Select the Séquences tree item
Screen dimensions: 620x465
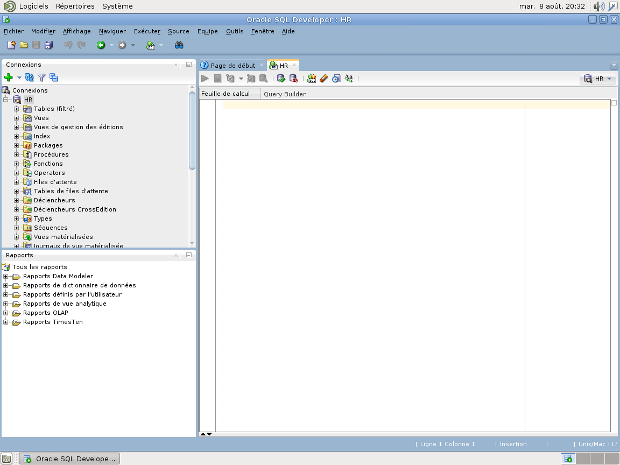click(50, 227)
